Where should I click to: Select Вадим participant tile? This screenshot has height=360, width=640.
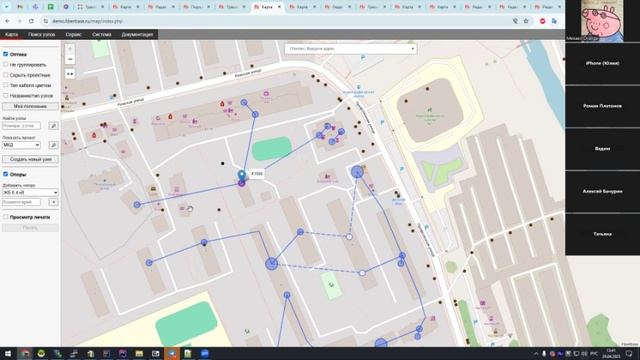coord(602,149)
